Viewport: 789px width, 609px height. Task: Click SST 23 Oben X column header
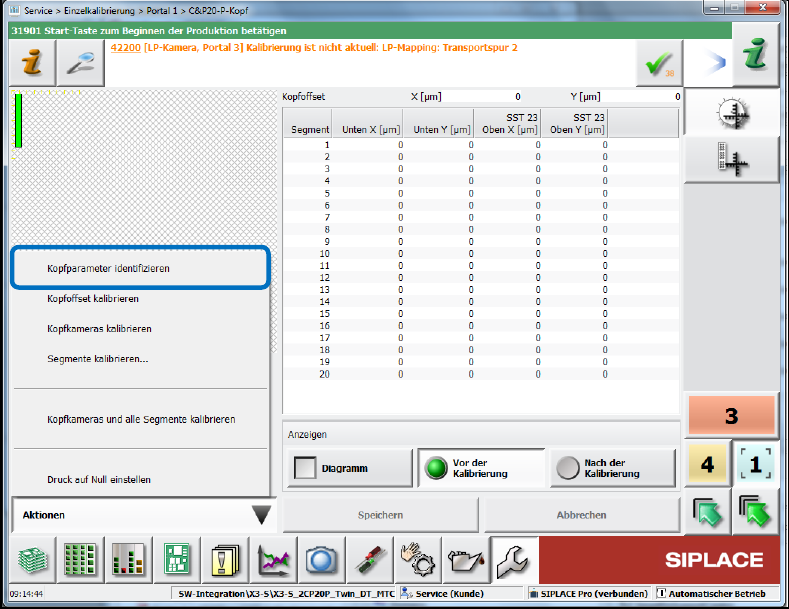point(507,123)
